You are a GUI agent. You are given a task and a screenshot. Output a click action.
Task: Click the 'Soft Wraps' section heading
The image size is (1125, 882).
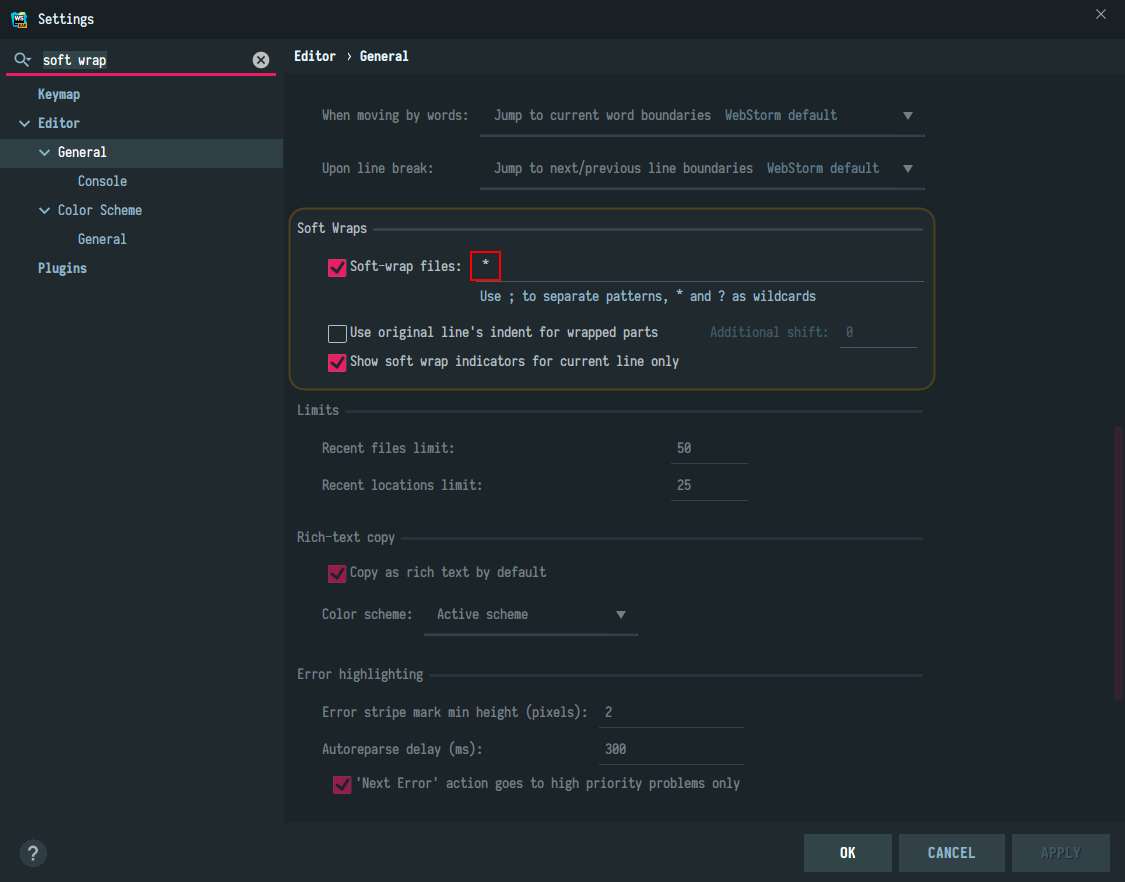tap(331, 228)
